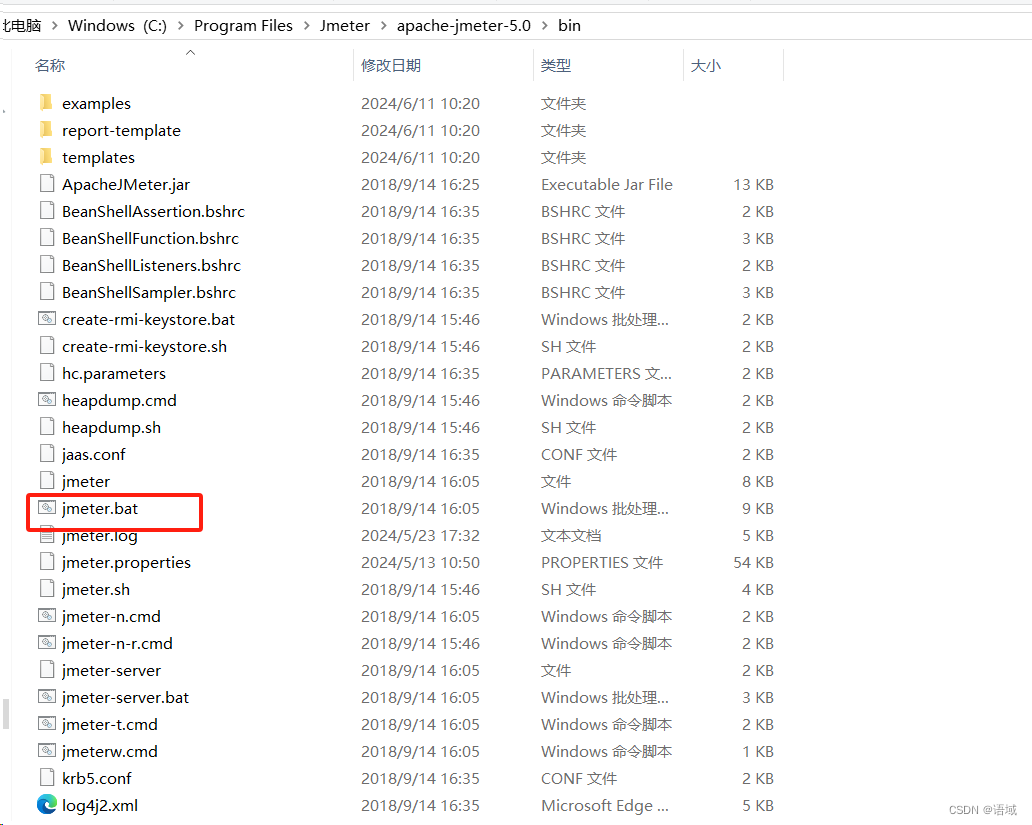
Task: Sort by the 修改日期 column header
Action: 391,65
